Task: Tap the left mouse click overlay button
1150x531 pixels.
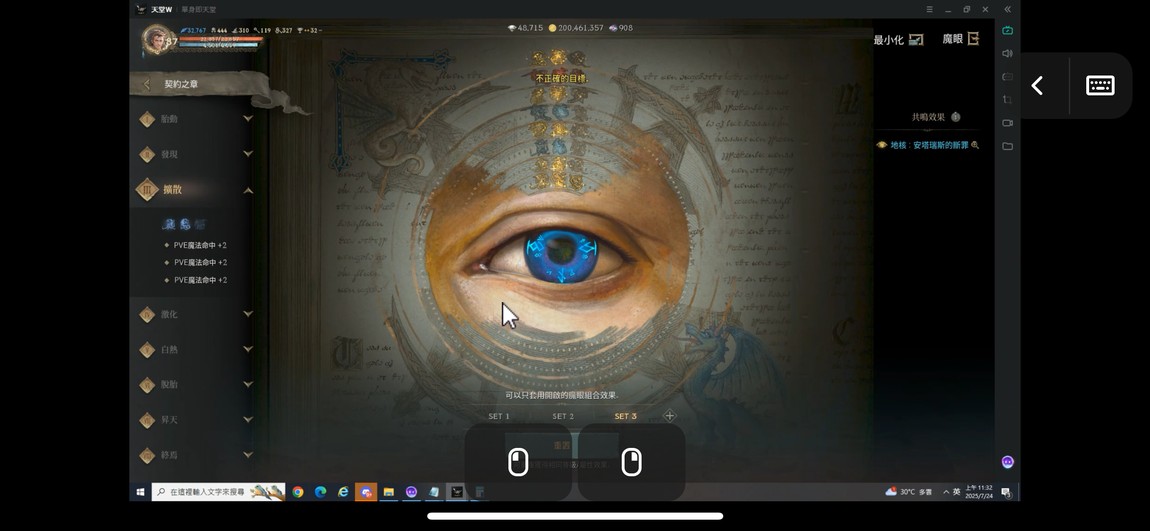Action: 518,462
